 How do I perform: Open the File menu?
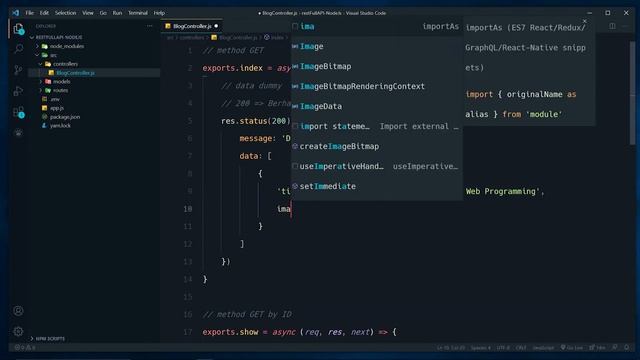pyautogui.click(x=29, y=13)
